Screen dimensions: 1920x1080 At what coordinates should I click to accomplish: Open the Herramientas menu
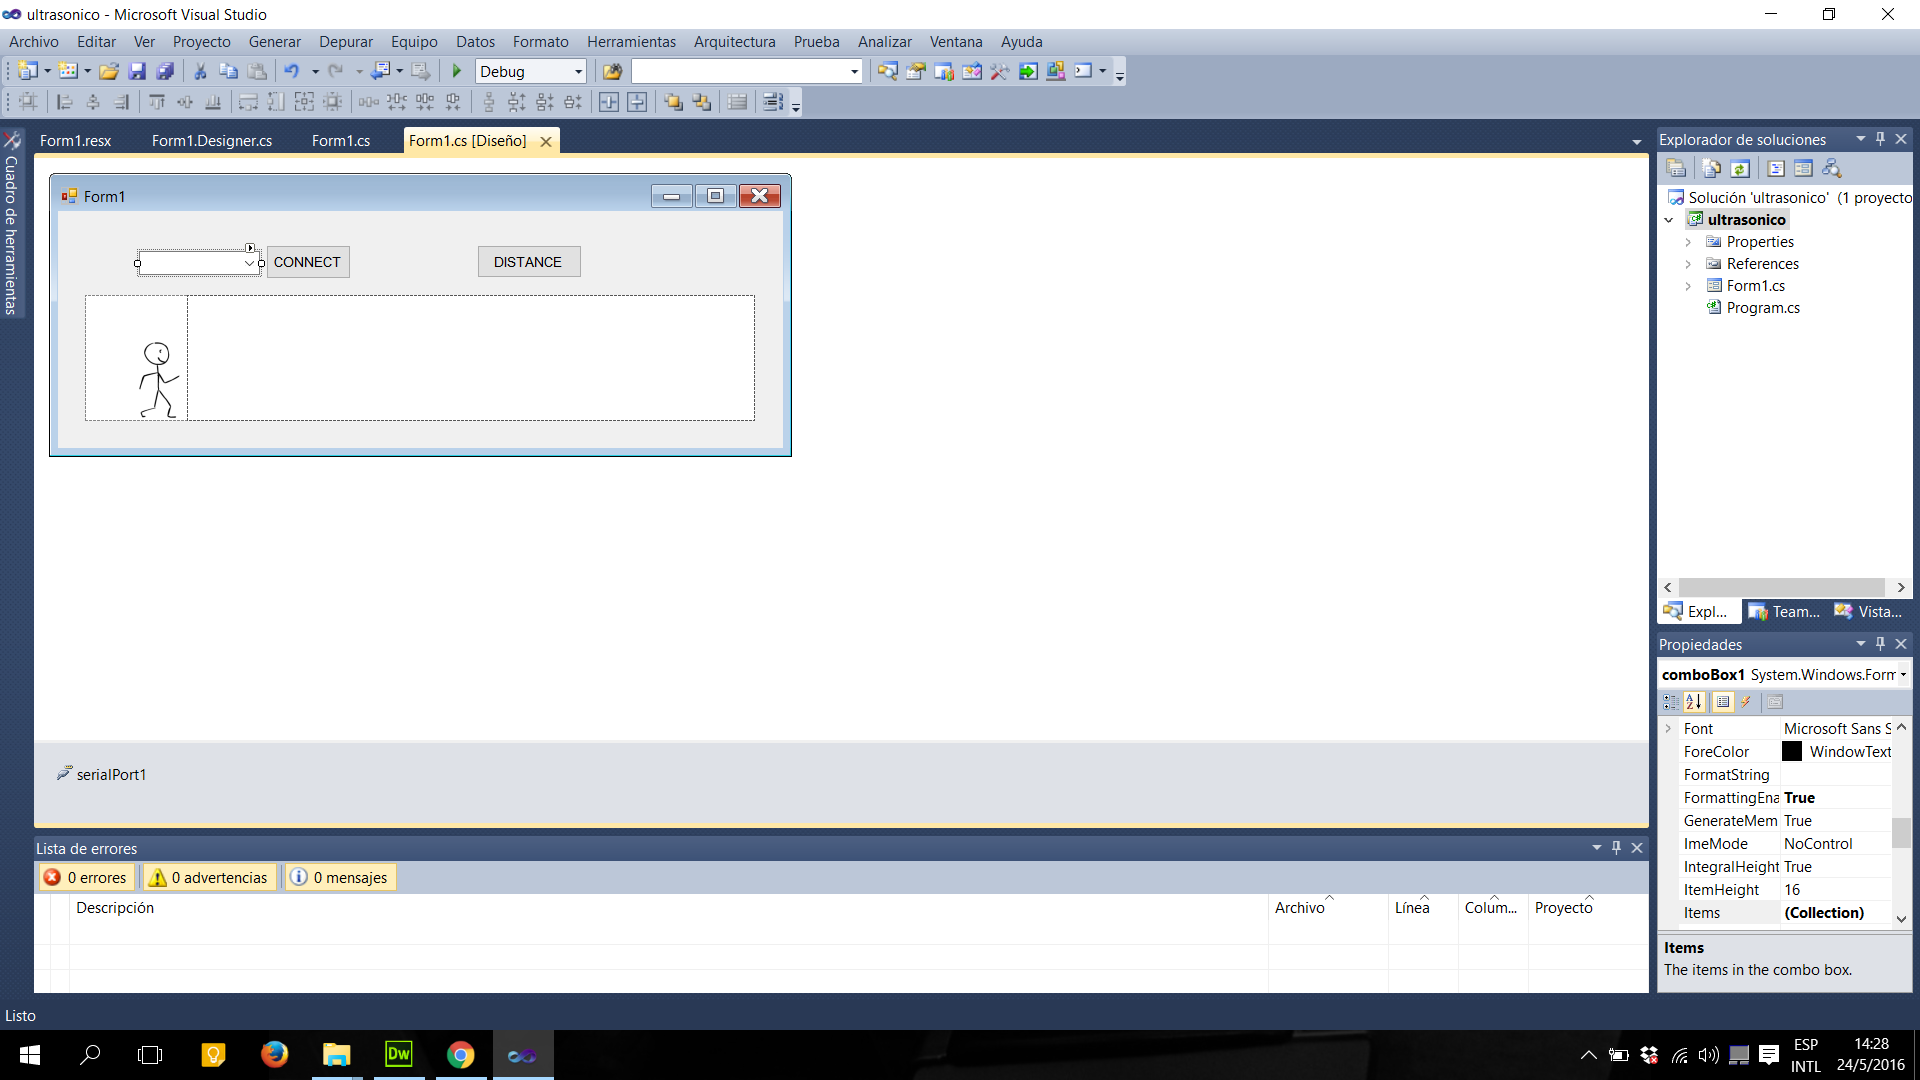point(631,42)
